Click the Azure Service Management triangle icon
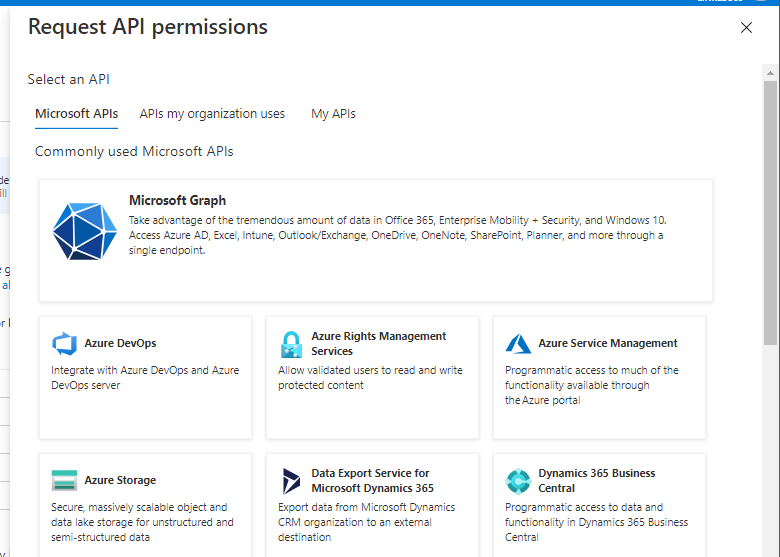 click(518, 344)
